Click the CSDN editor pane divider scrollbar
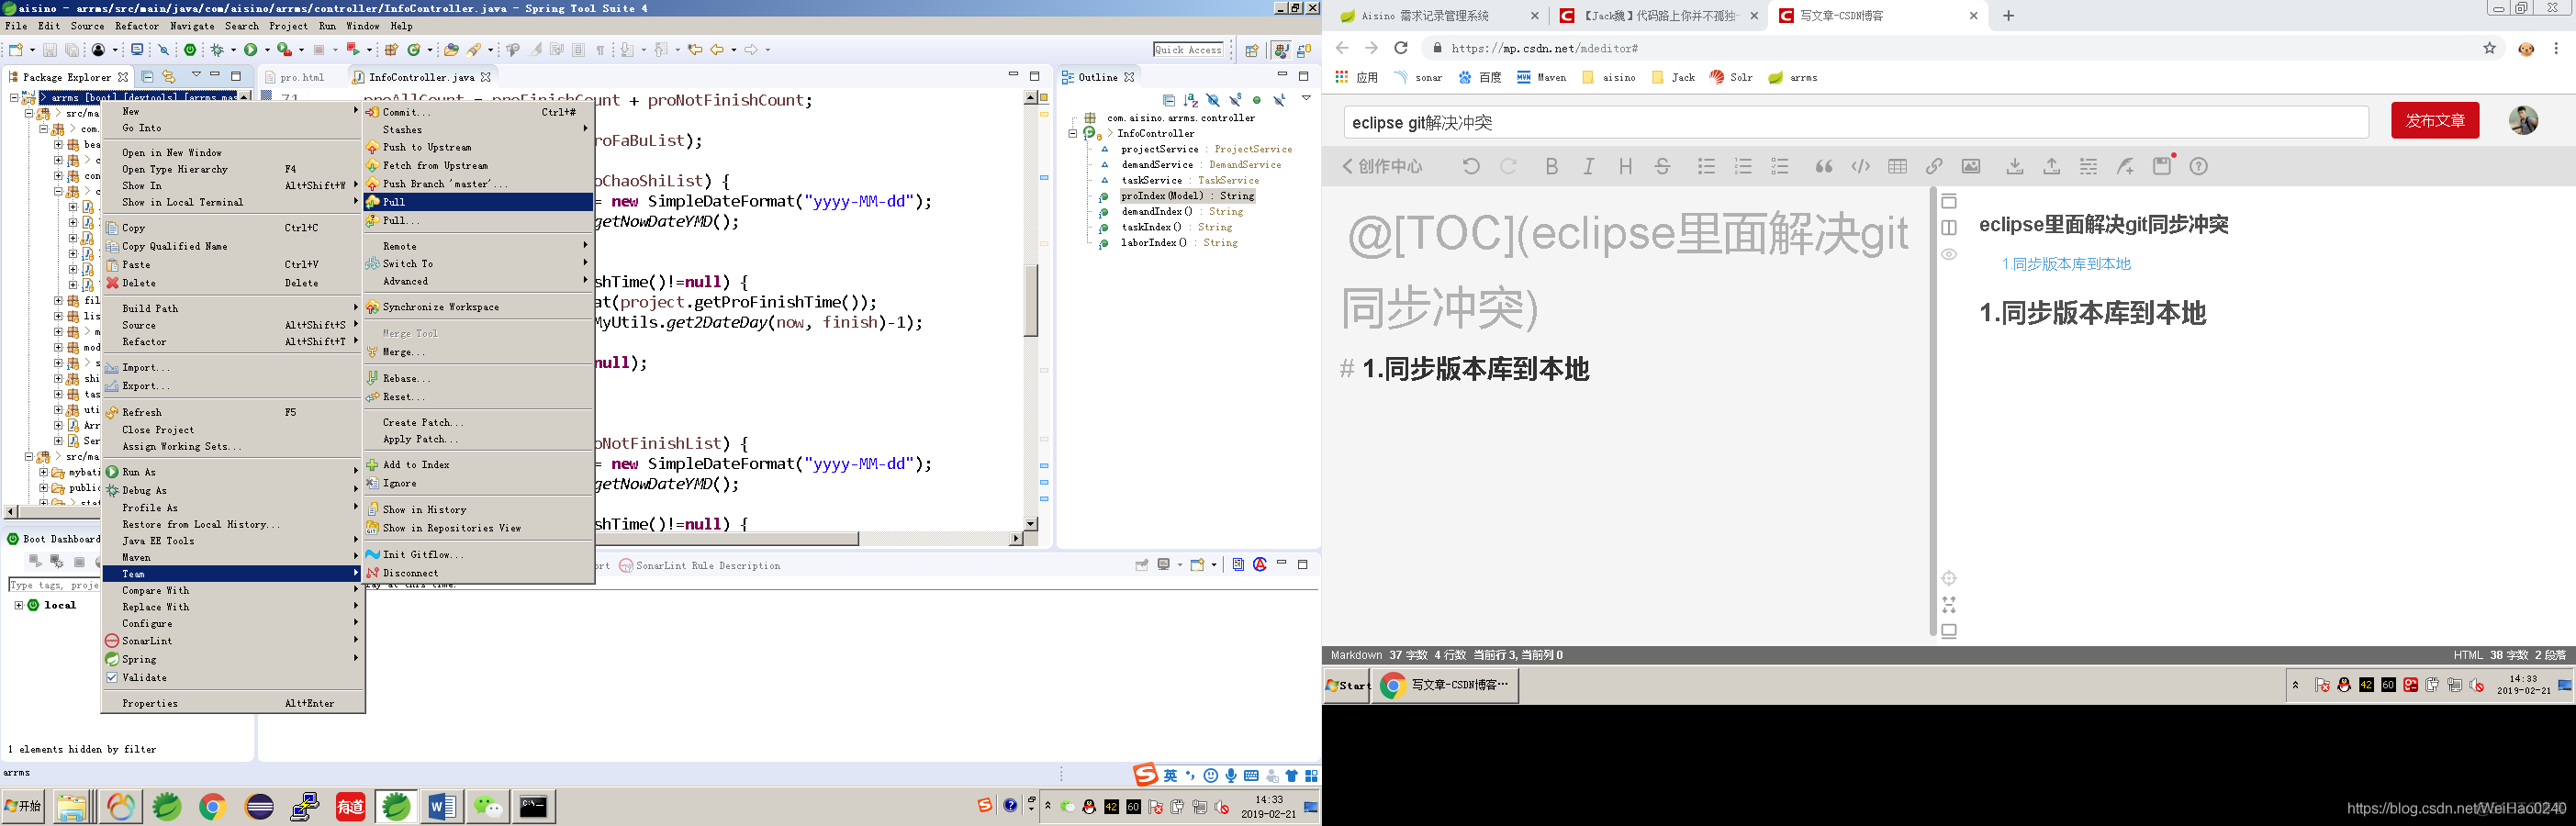This screenshot has height=826, width=2576. pos(1932,410)
